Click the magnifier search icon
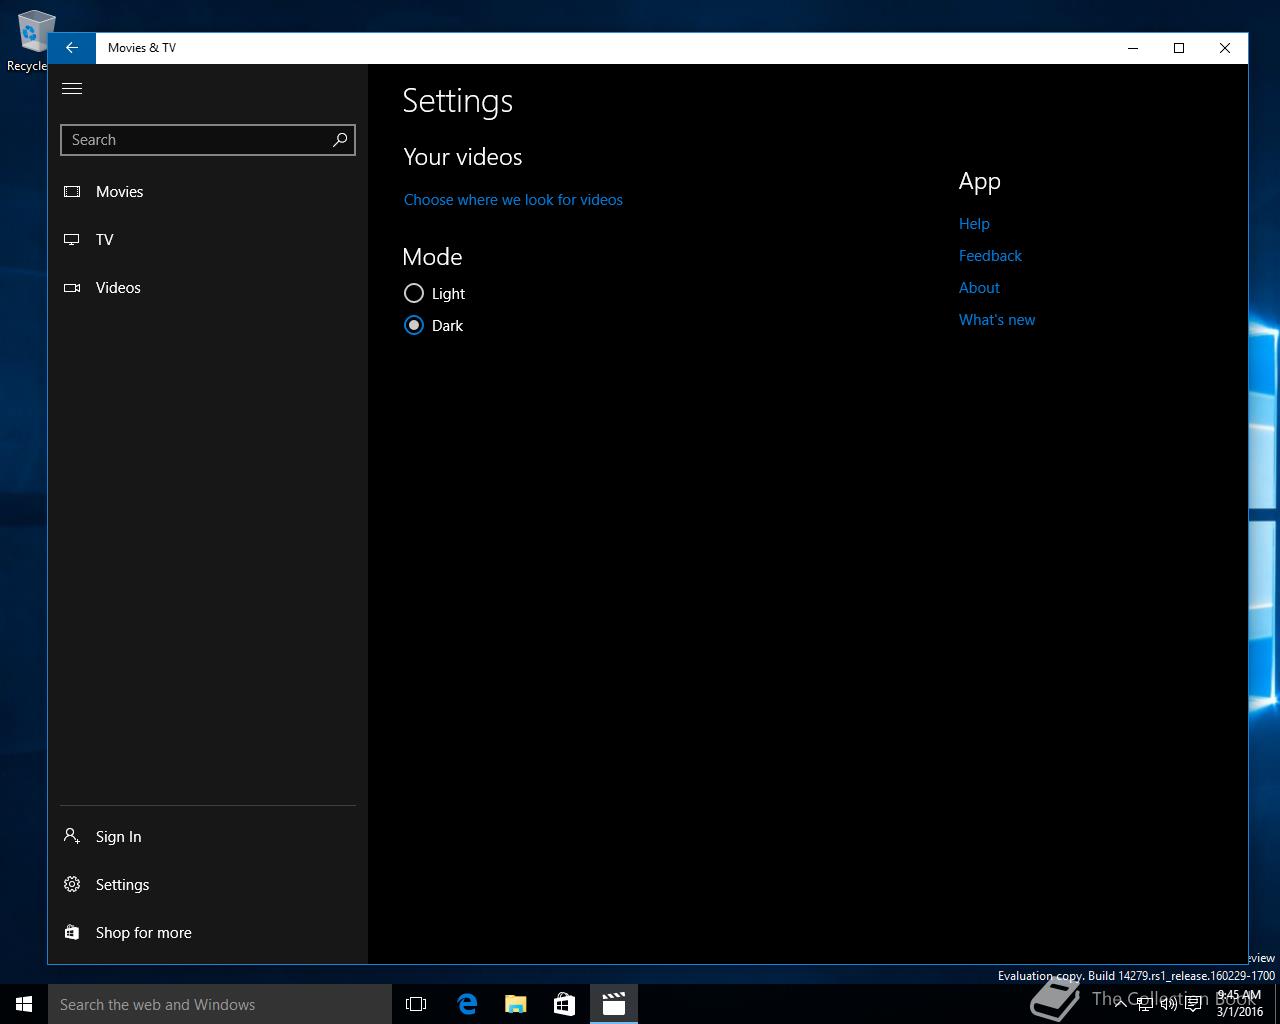Screen dimensions: 1280x1024 click(x=340, y=140)
